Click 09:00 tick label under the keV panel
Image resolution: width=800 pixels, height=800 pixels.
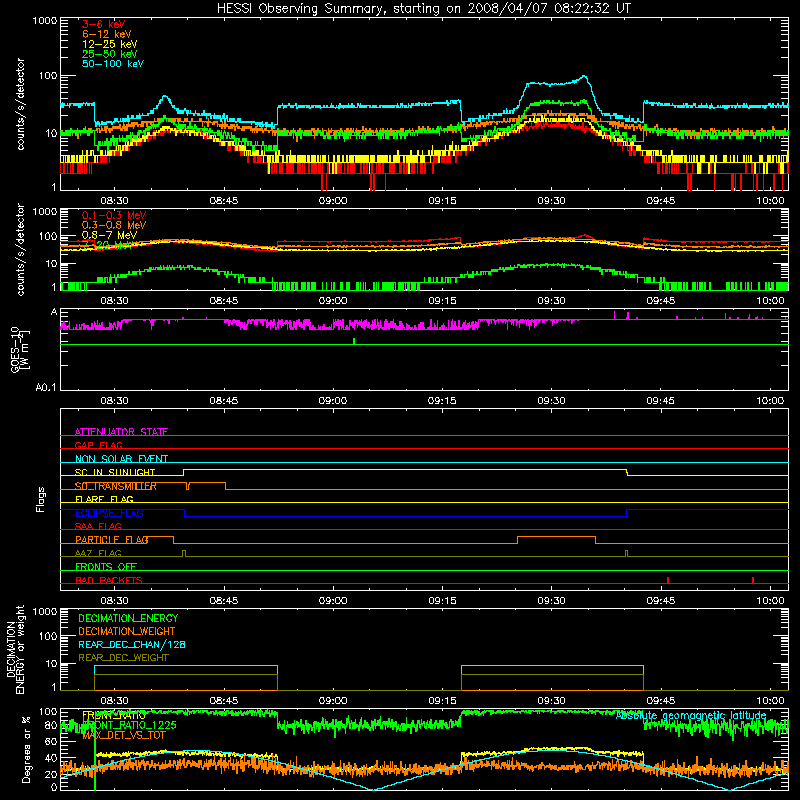point(333,201)
